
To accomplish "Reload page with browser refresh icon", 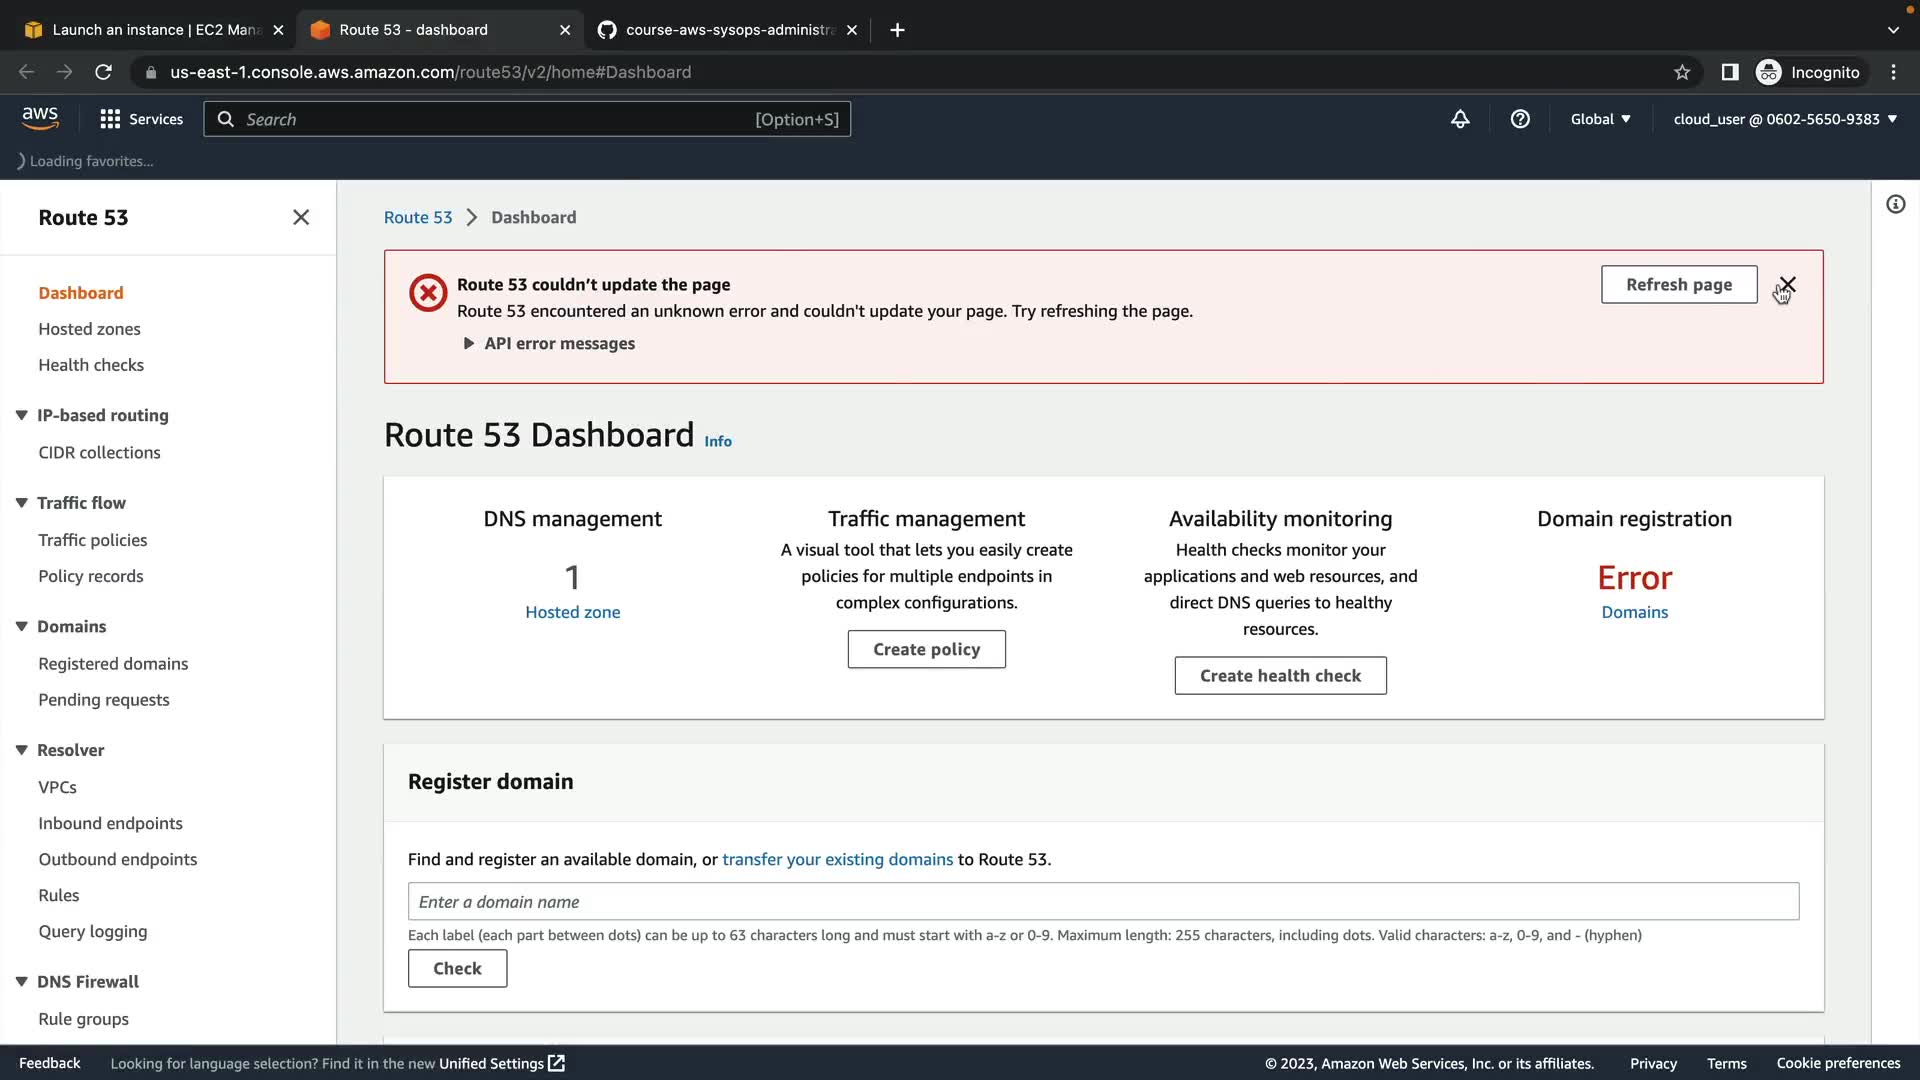I will coord(103,72).
